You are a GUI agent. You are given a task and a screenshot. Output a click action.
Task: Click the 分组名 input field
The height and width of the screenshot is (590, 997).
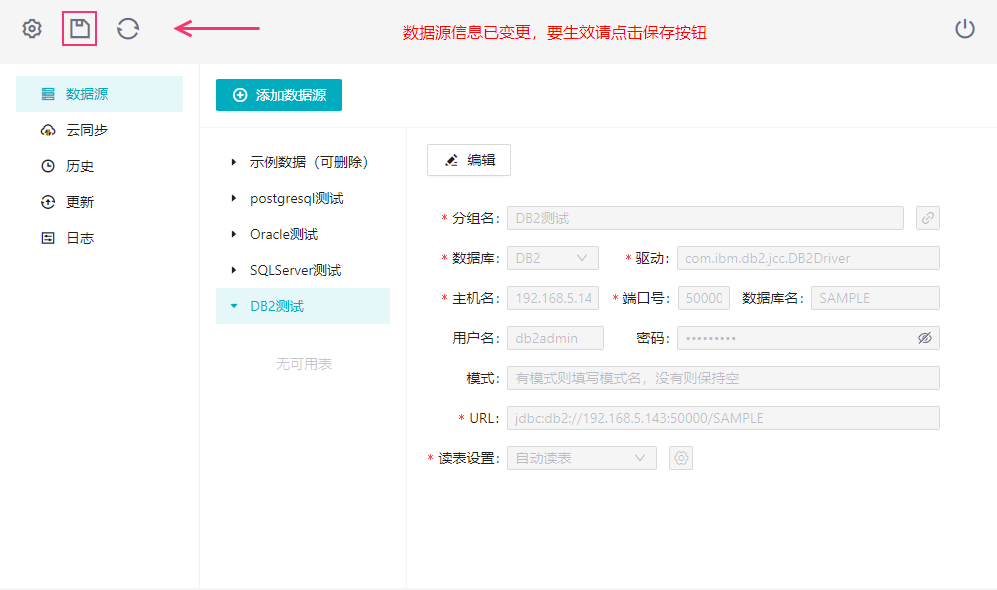(x=705, y=218)
